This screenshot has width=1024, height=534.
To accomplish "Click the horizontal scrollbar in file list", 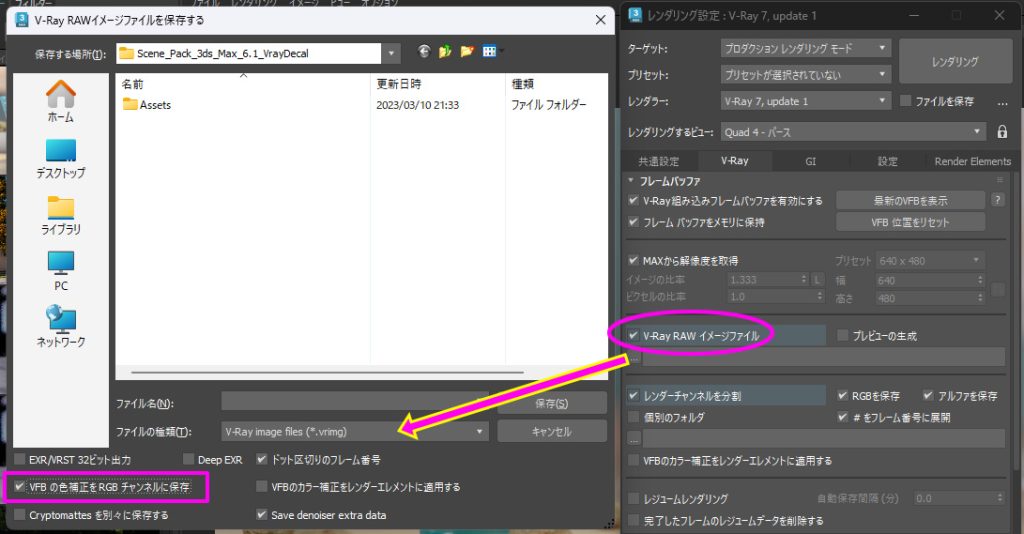I will click(327, 373).
